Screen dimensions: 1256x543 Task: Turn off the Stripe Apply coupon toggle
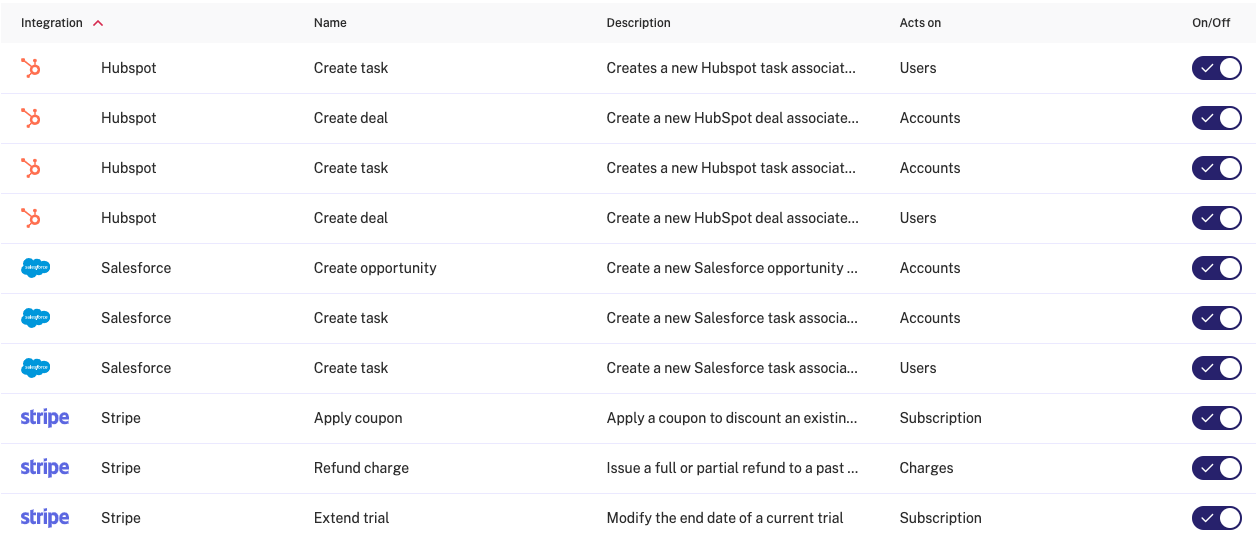[x=1216, y=418]
